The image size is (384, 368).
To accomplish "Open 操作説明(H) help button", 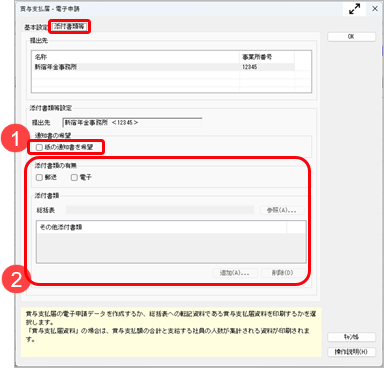I will pos(351,352).
